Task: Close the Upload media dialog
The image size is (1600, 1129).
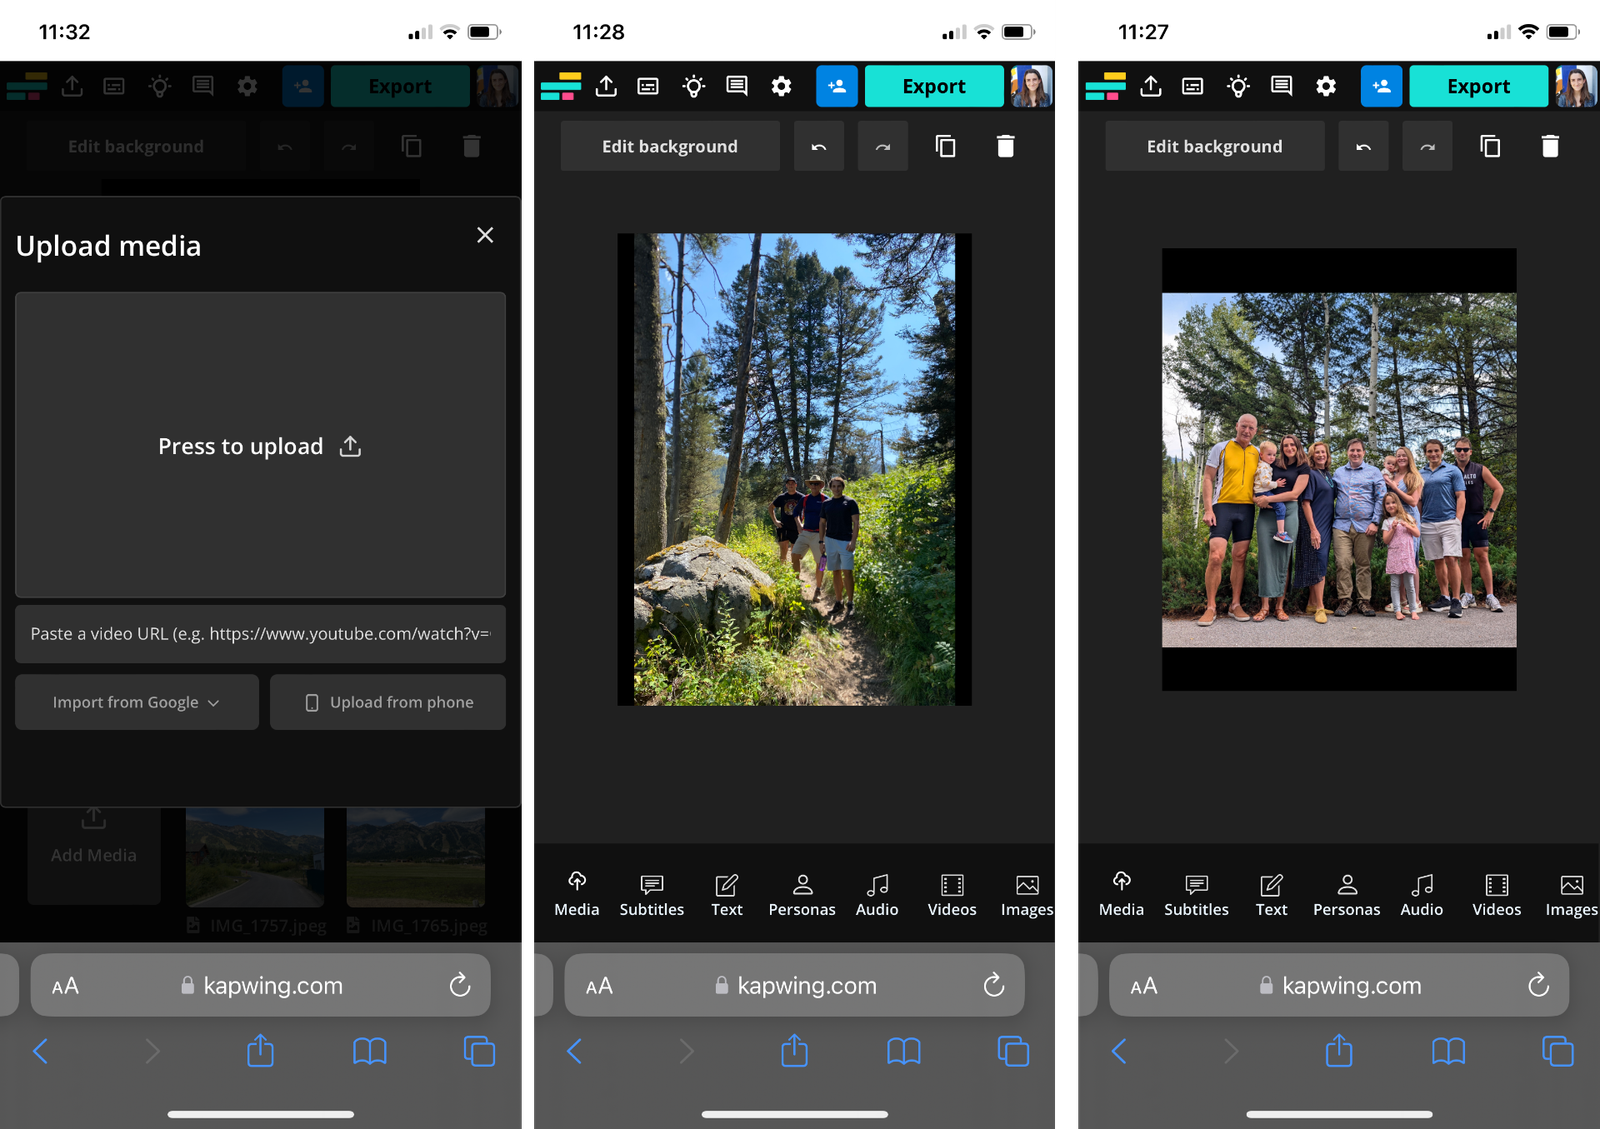Action: [x=485, y=235]
